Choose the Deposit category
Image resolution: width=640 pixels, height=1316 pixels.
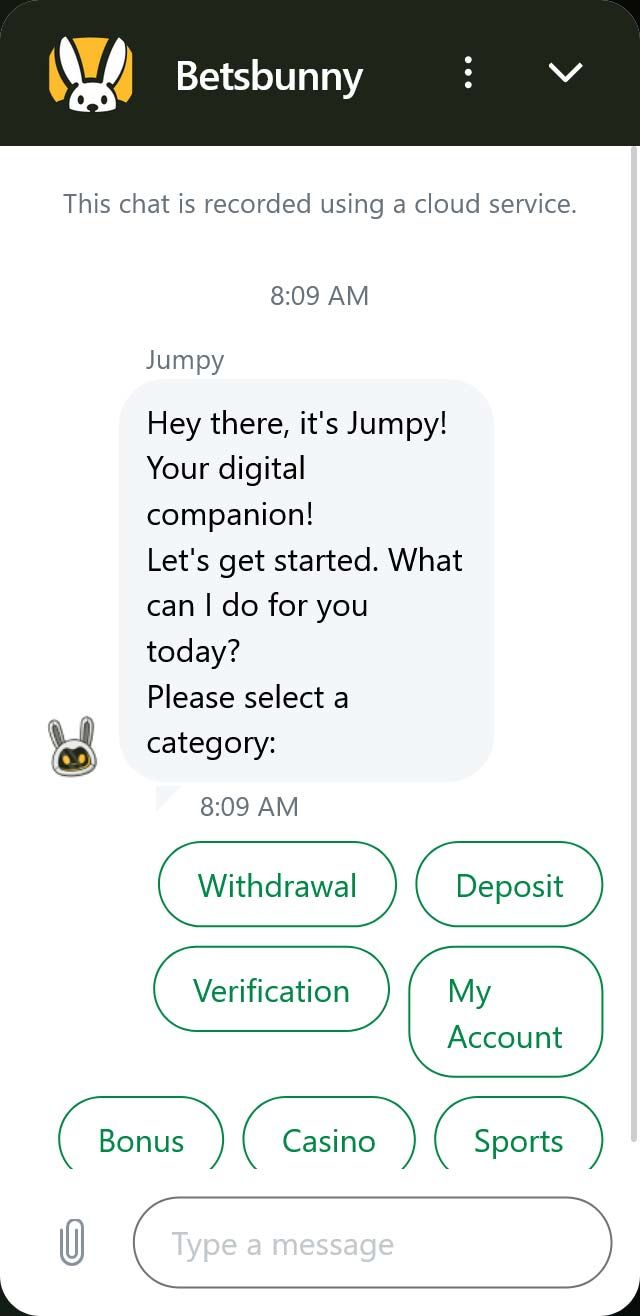coord(509,885)
